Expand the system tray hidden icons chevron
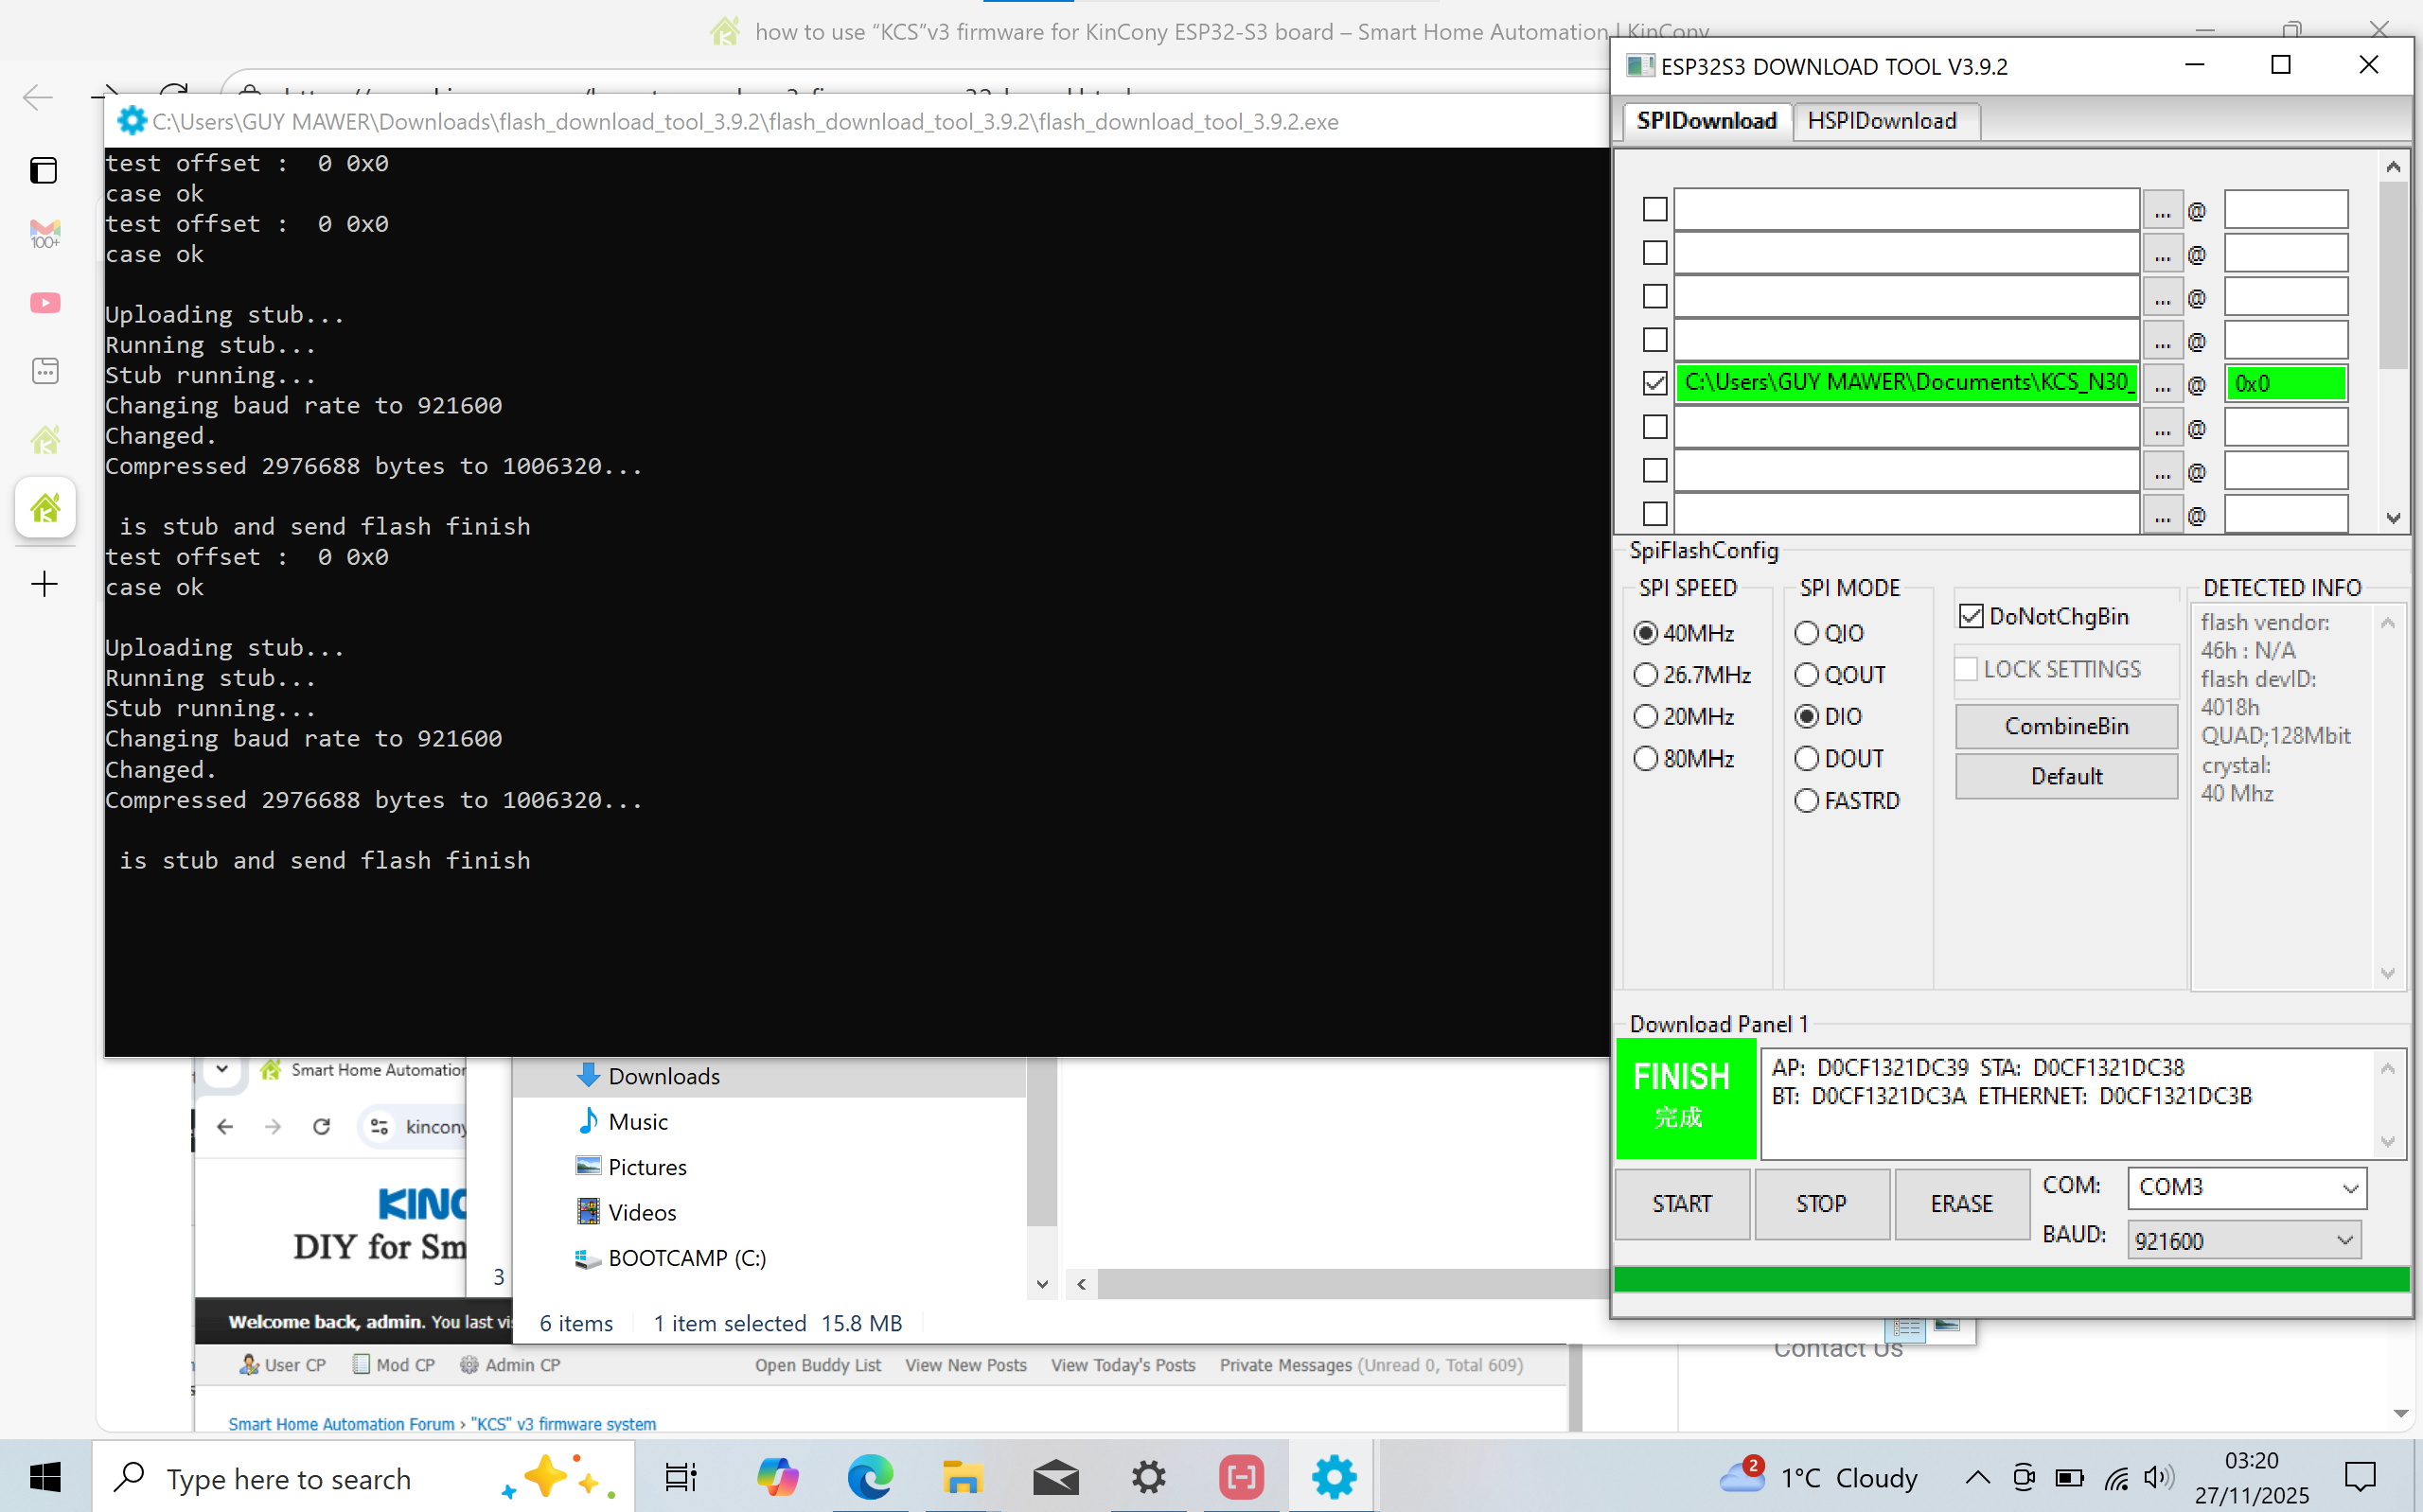Screen dimensions: 2423x1512 tap(1977, 1477)
